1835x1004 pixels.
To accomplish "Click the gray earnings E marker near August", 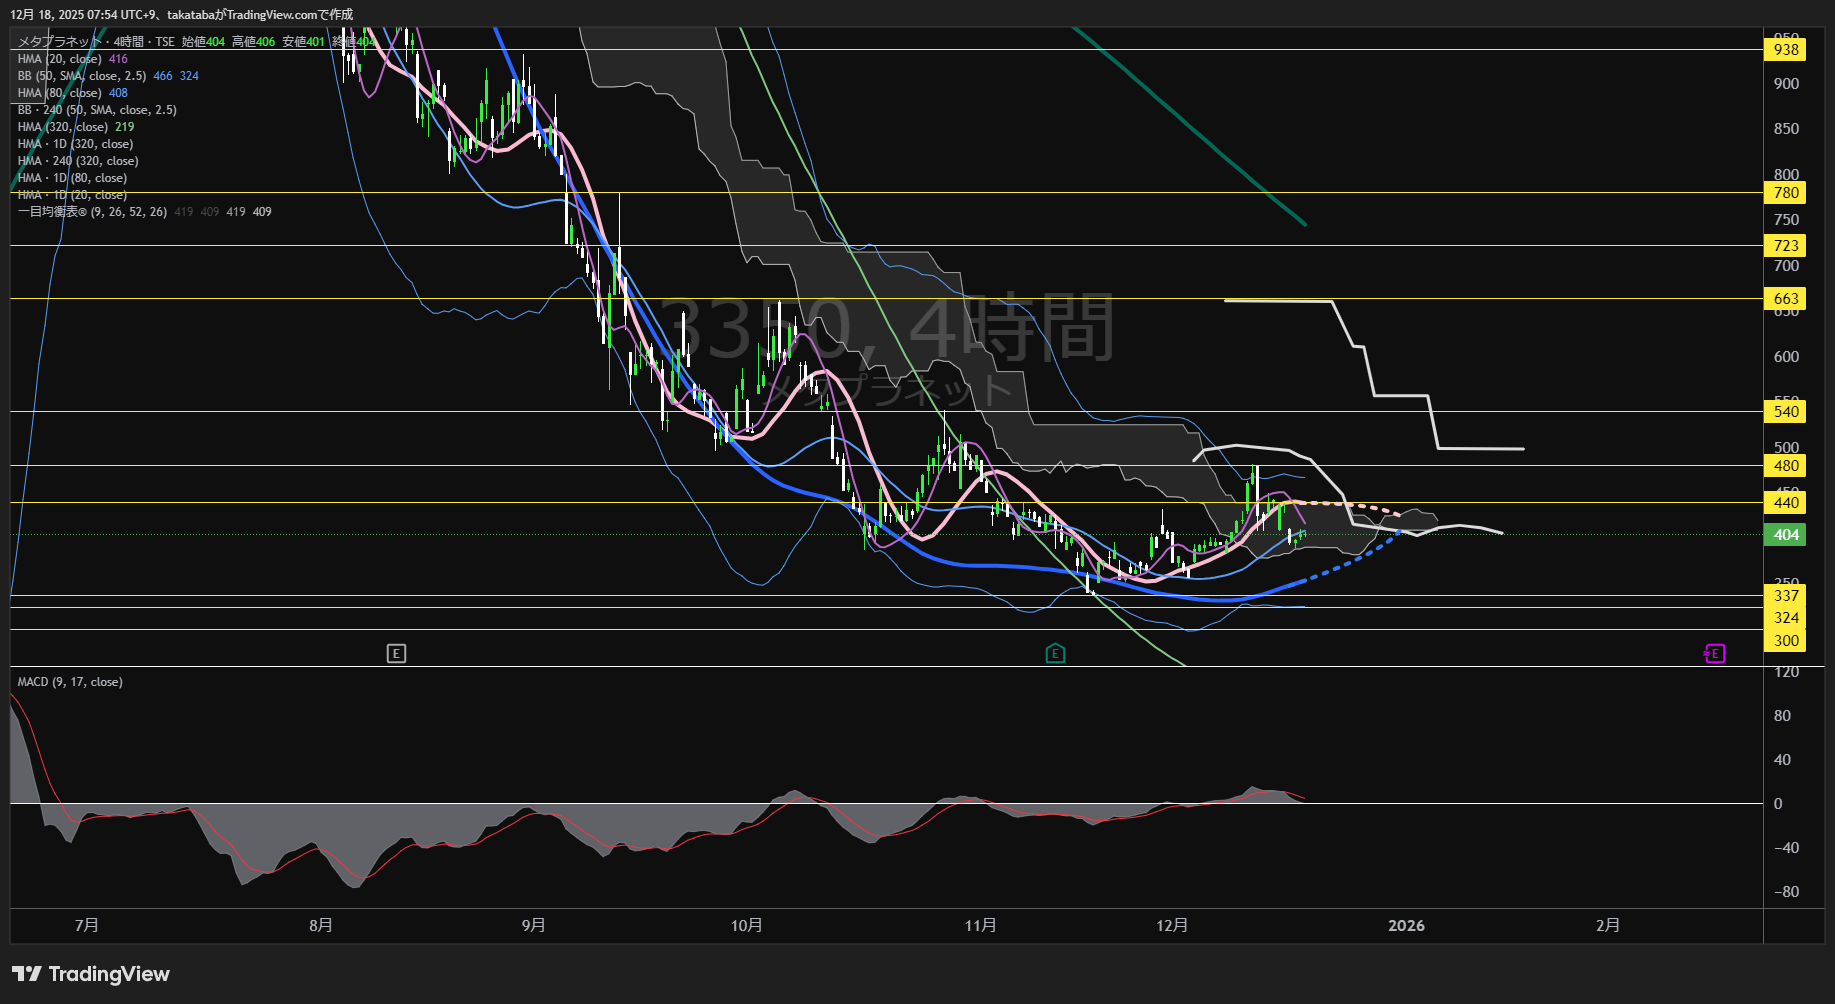I will pos(396,654).
